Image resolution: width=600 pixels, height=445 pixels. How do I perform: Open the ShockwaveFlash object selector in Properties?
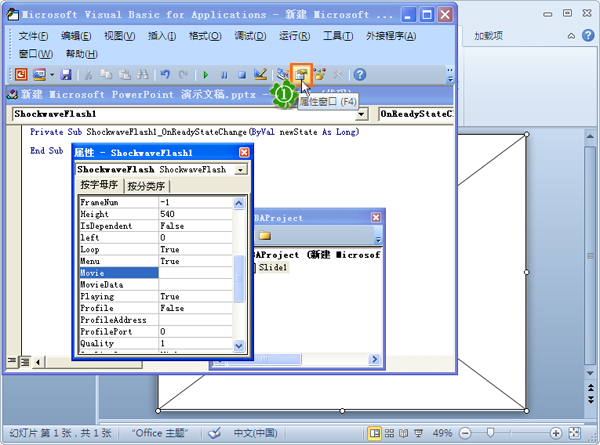[x=241, y=170]
